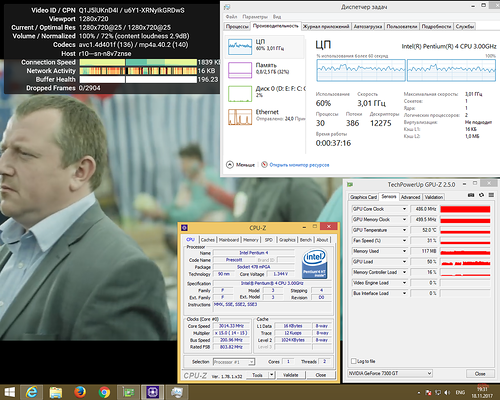Switch to Процессы tab in Task Manager

237,26
